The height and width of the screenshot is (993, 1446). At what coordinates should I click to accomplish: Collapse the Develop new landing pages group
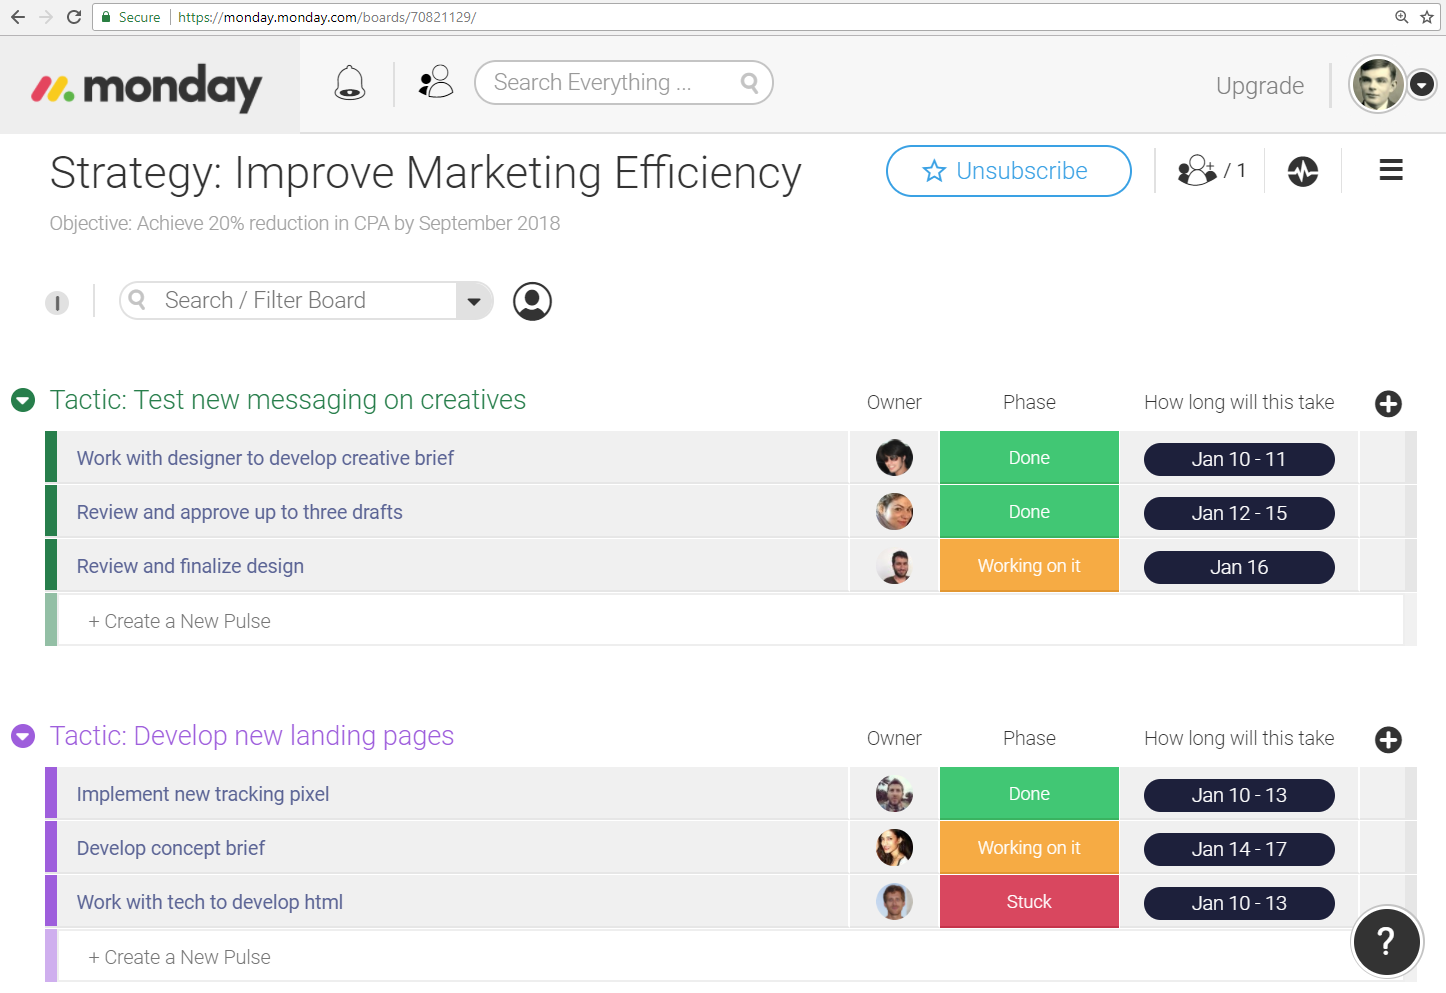23,737
